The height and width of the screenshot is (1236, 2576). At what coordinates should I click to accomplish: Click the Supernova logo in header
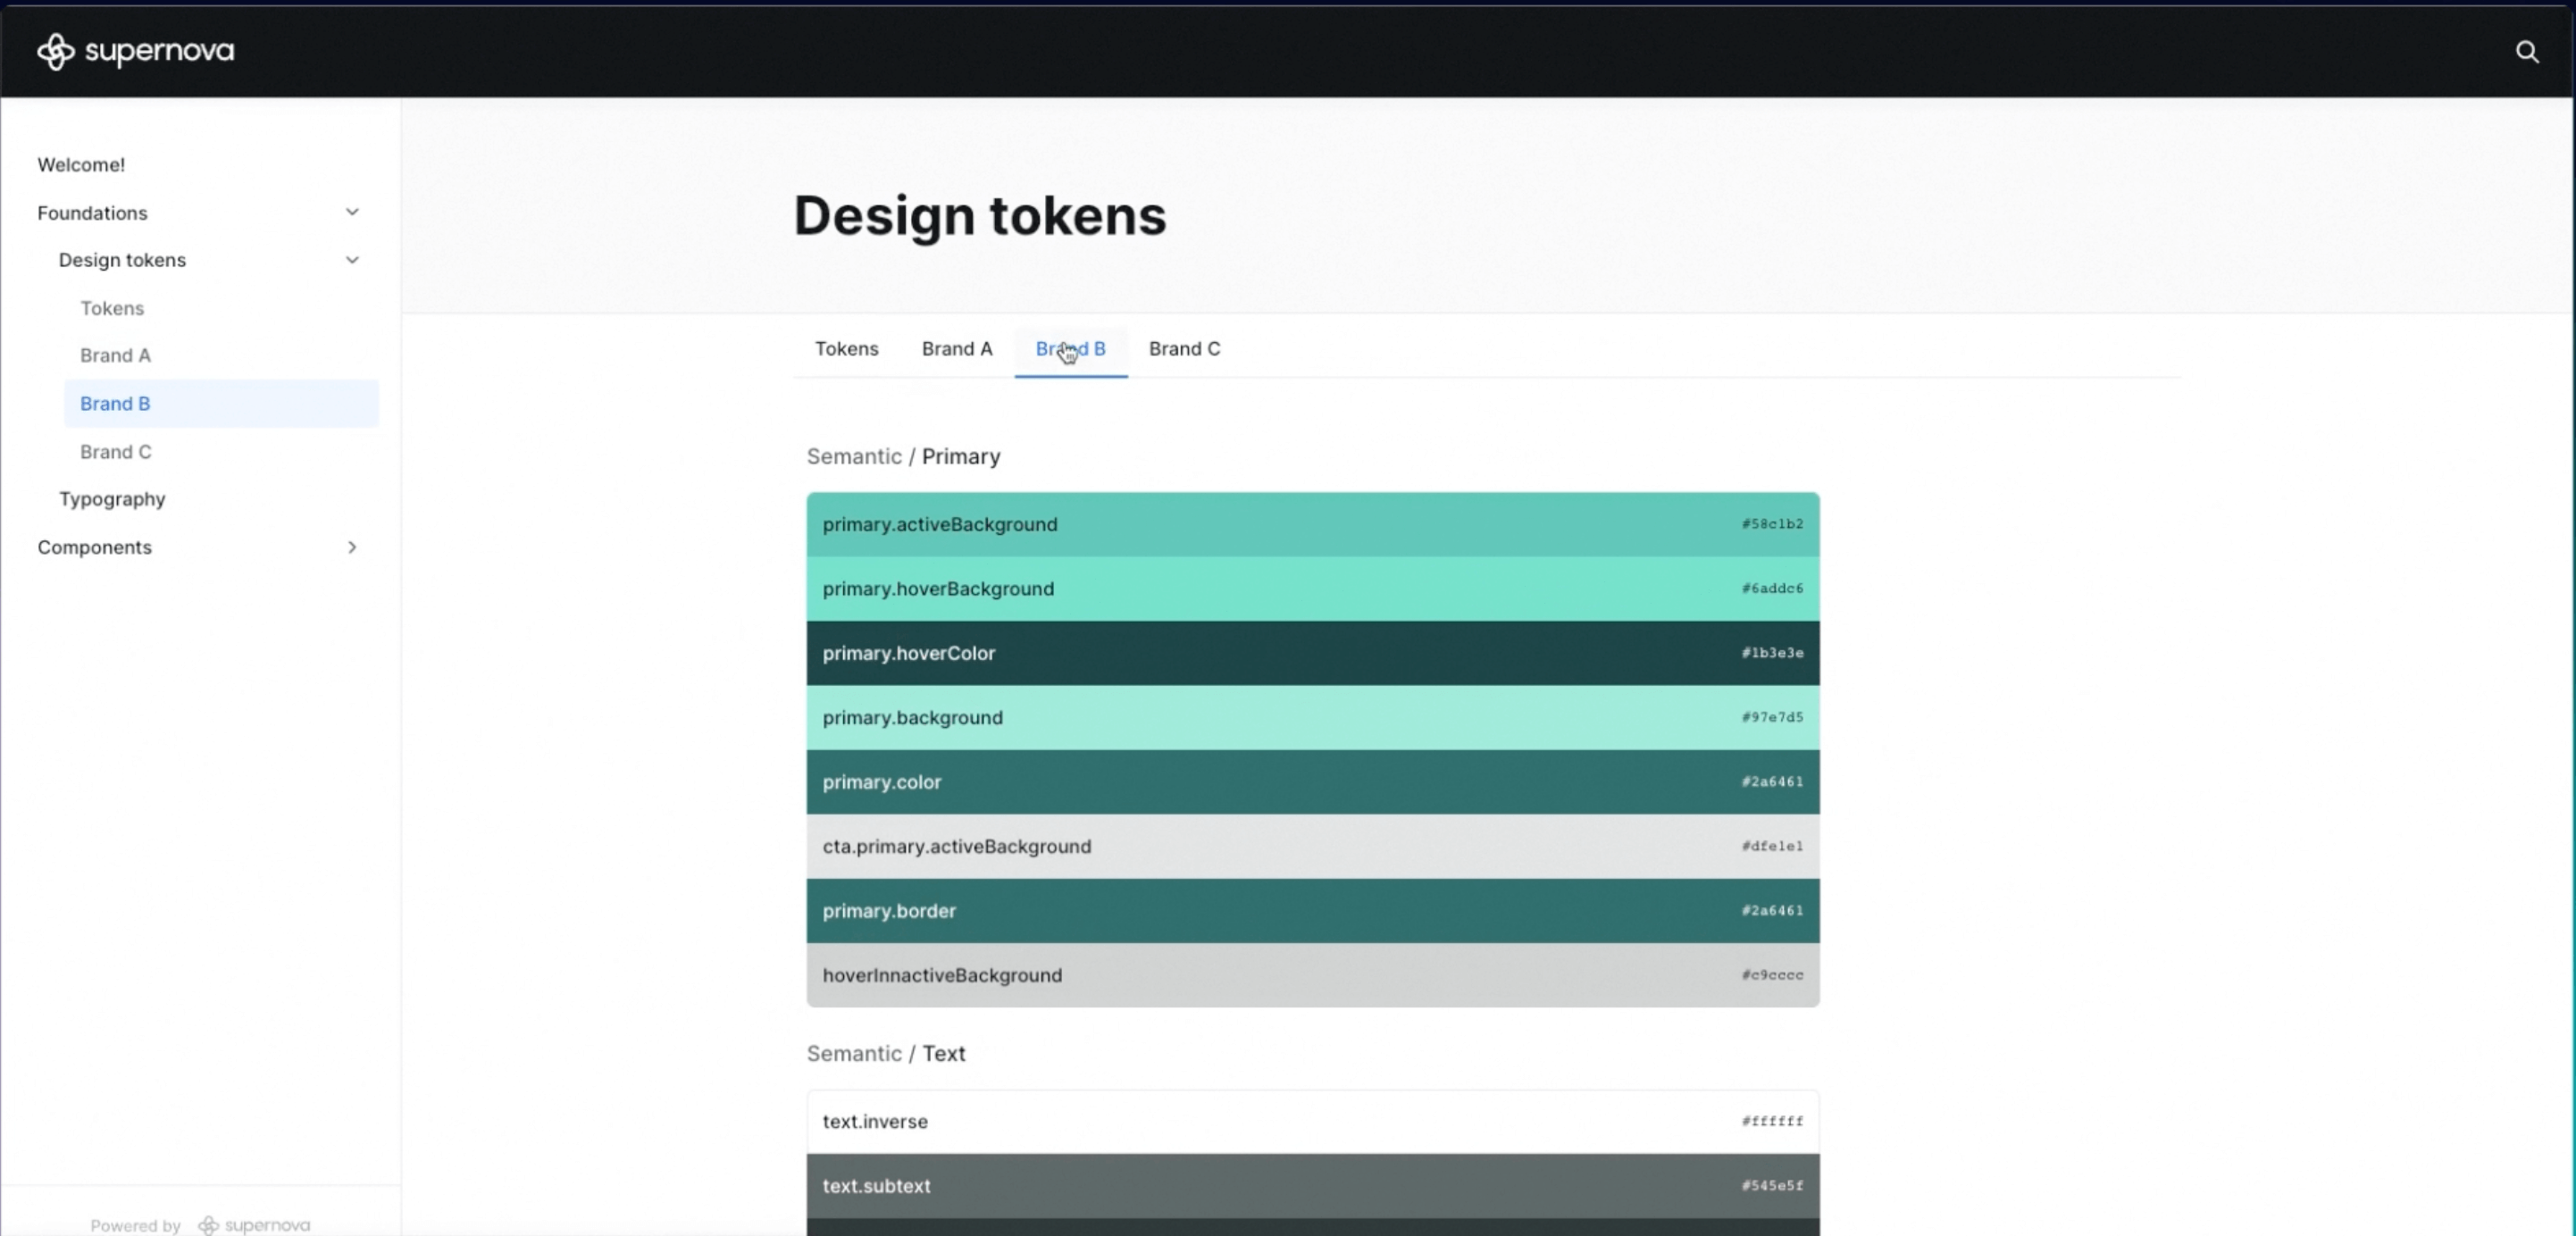[x=135, y=51]
